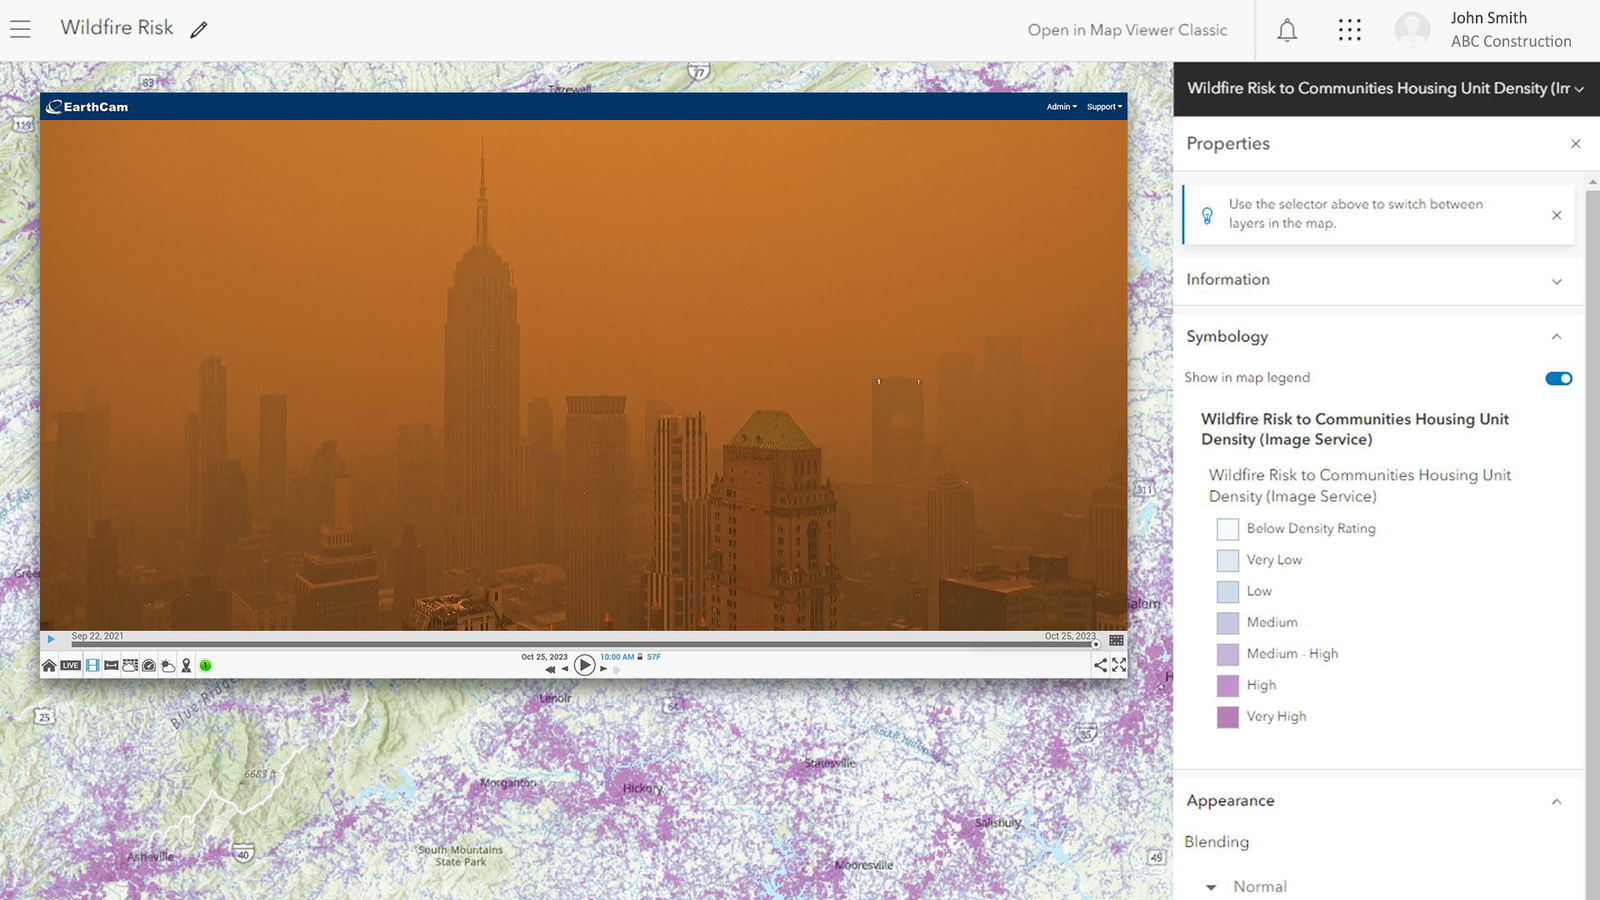This screenshot has height=900, width=1600.
Task: Open the Admin menu in EarthCam
Action: [1060, 107]
